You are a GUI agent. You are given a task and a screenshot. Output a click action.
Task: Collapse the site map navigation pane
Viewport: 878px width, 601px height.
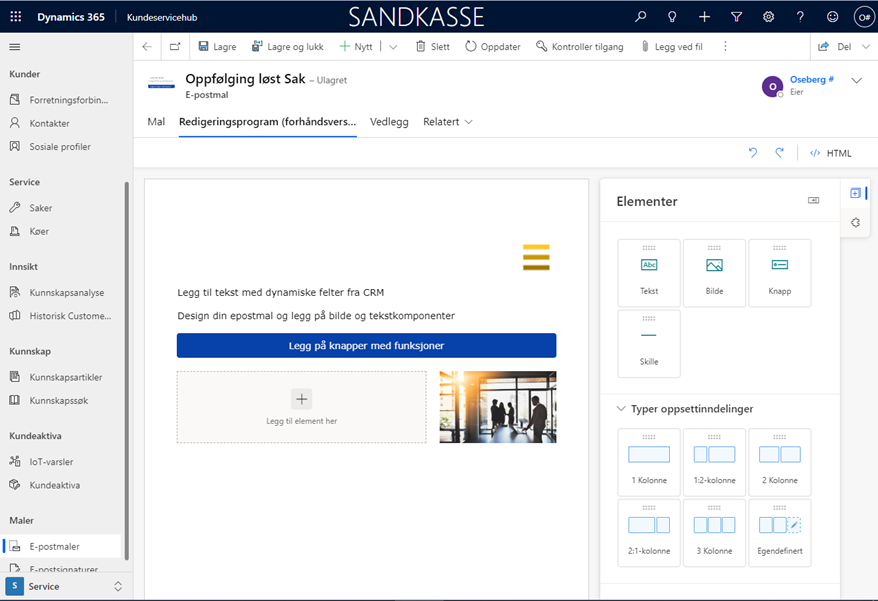(x=15, y=46)
